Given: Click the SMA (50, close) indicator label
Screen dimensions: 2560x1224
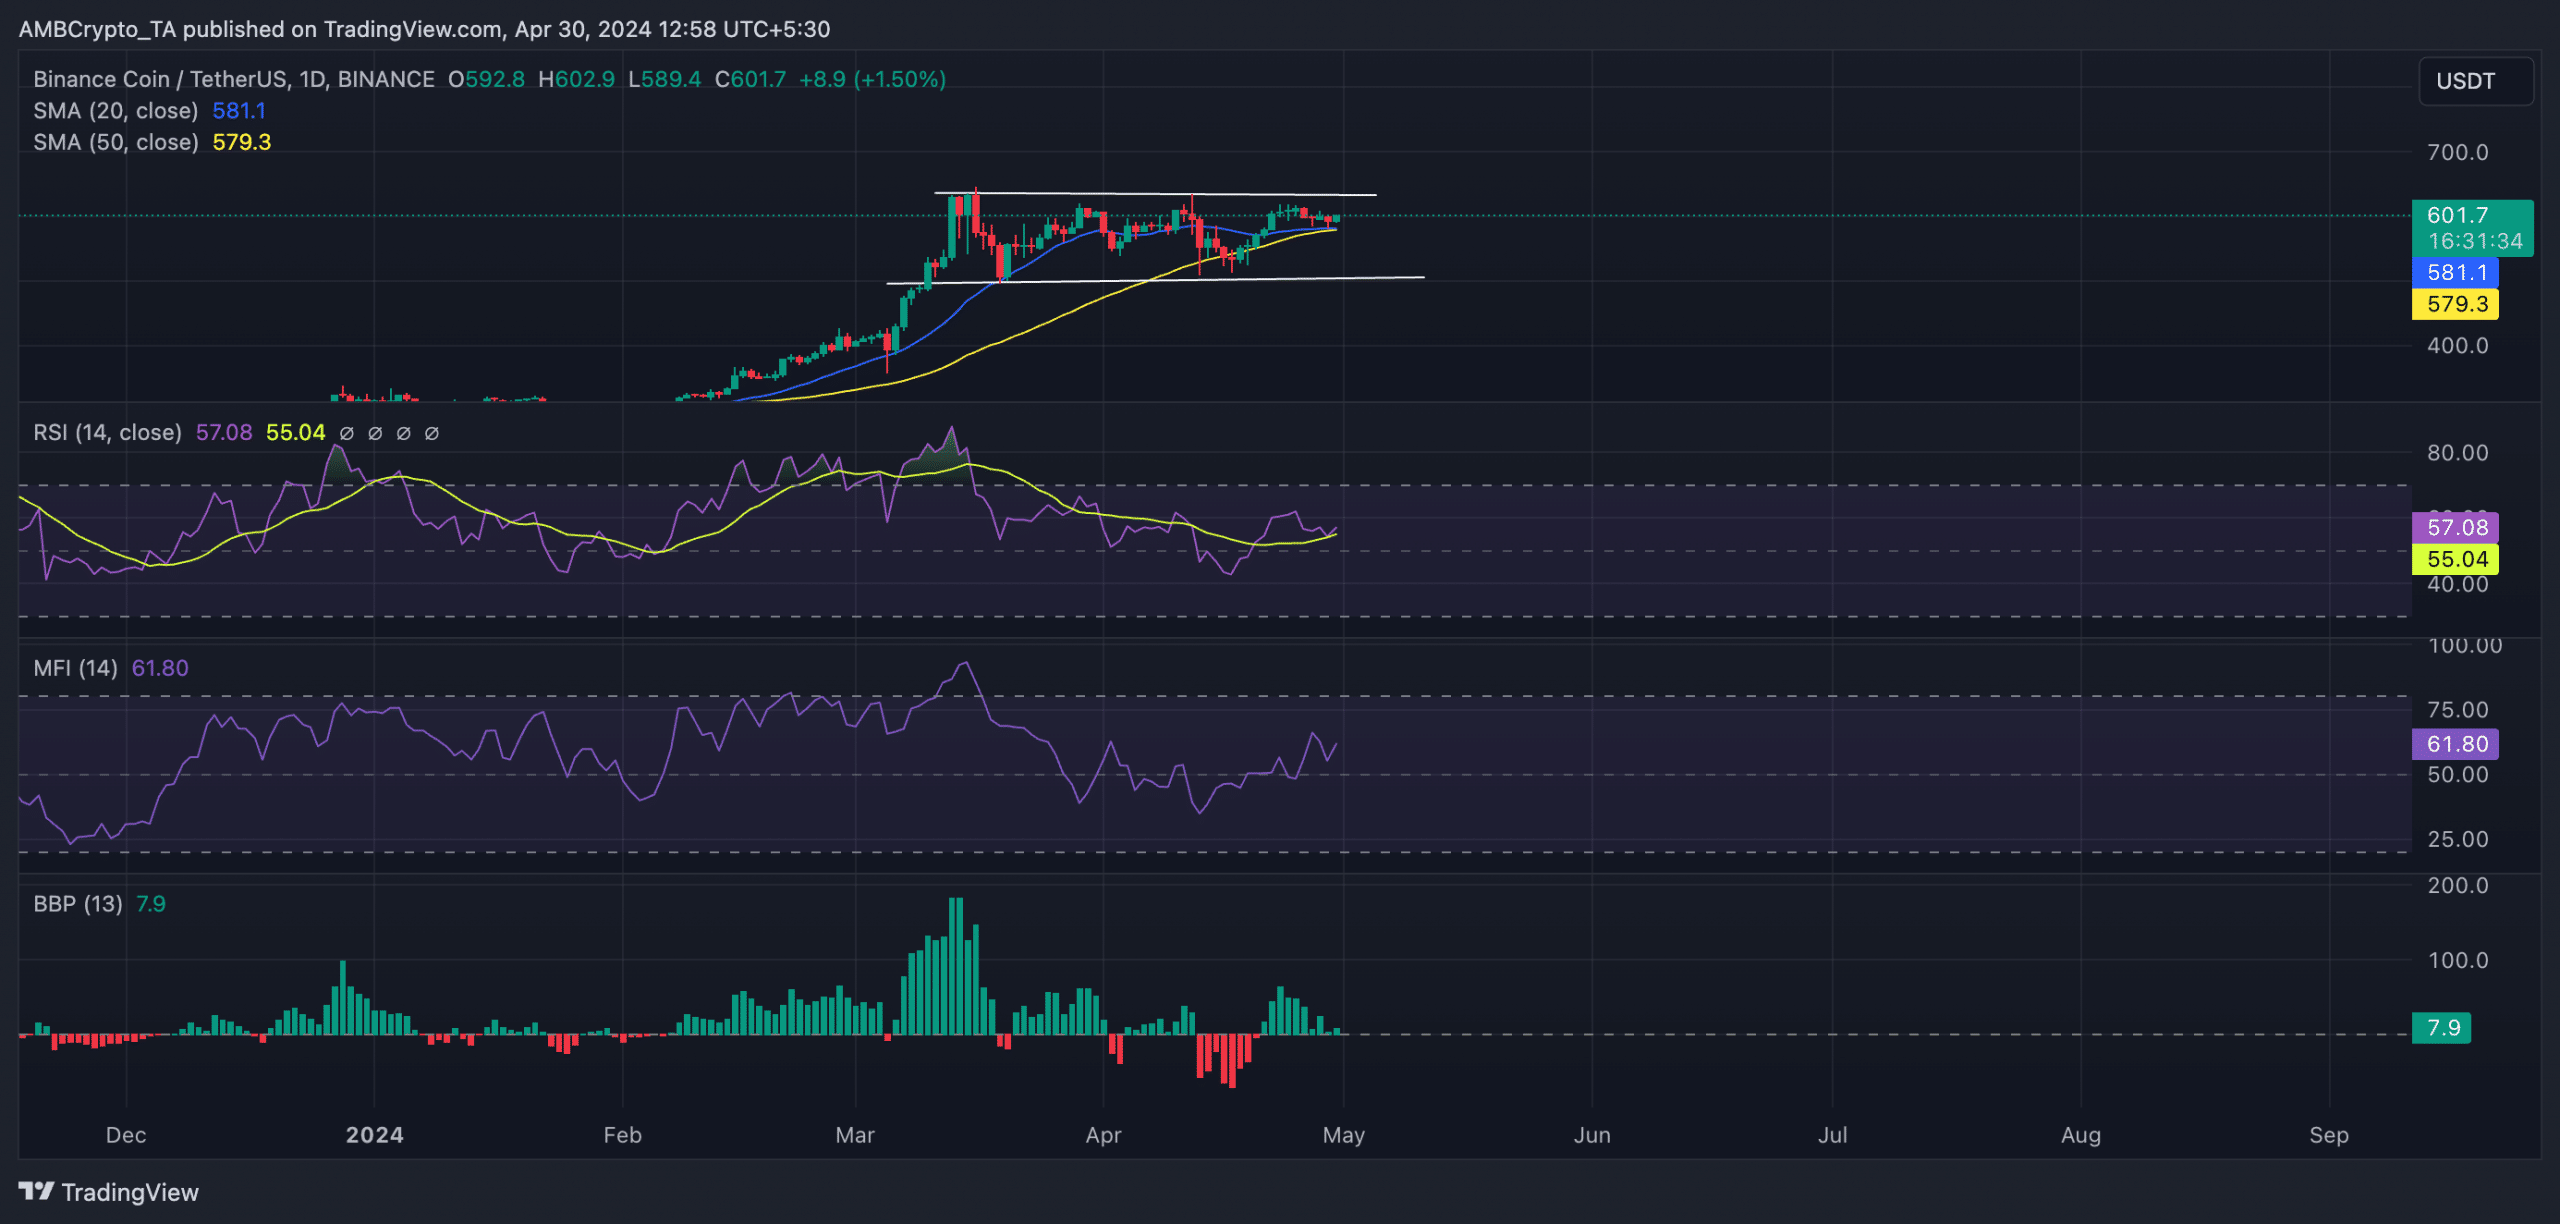Looking at the screenshot, I should (116, 142).
